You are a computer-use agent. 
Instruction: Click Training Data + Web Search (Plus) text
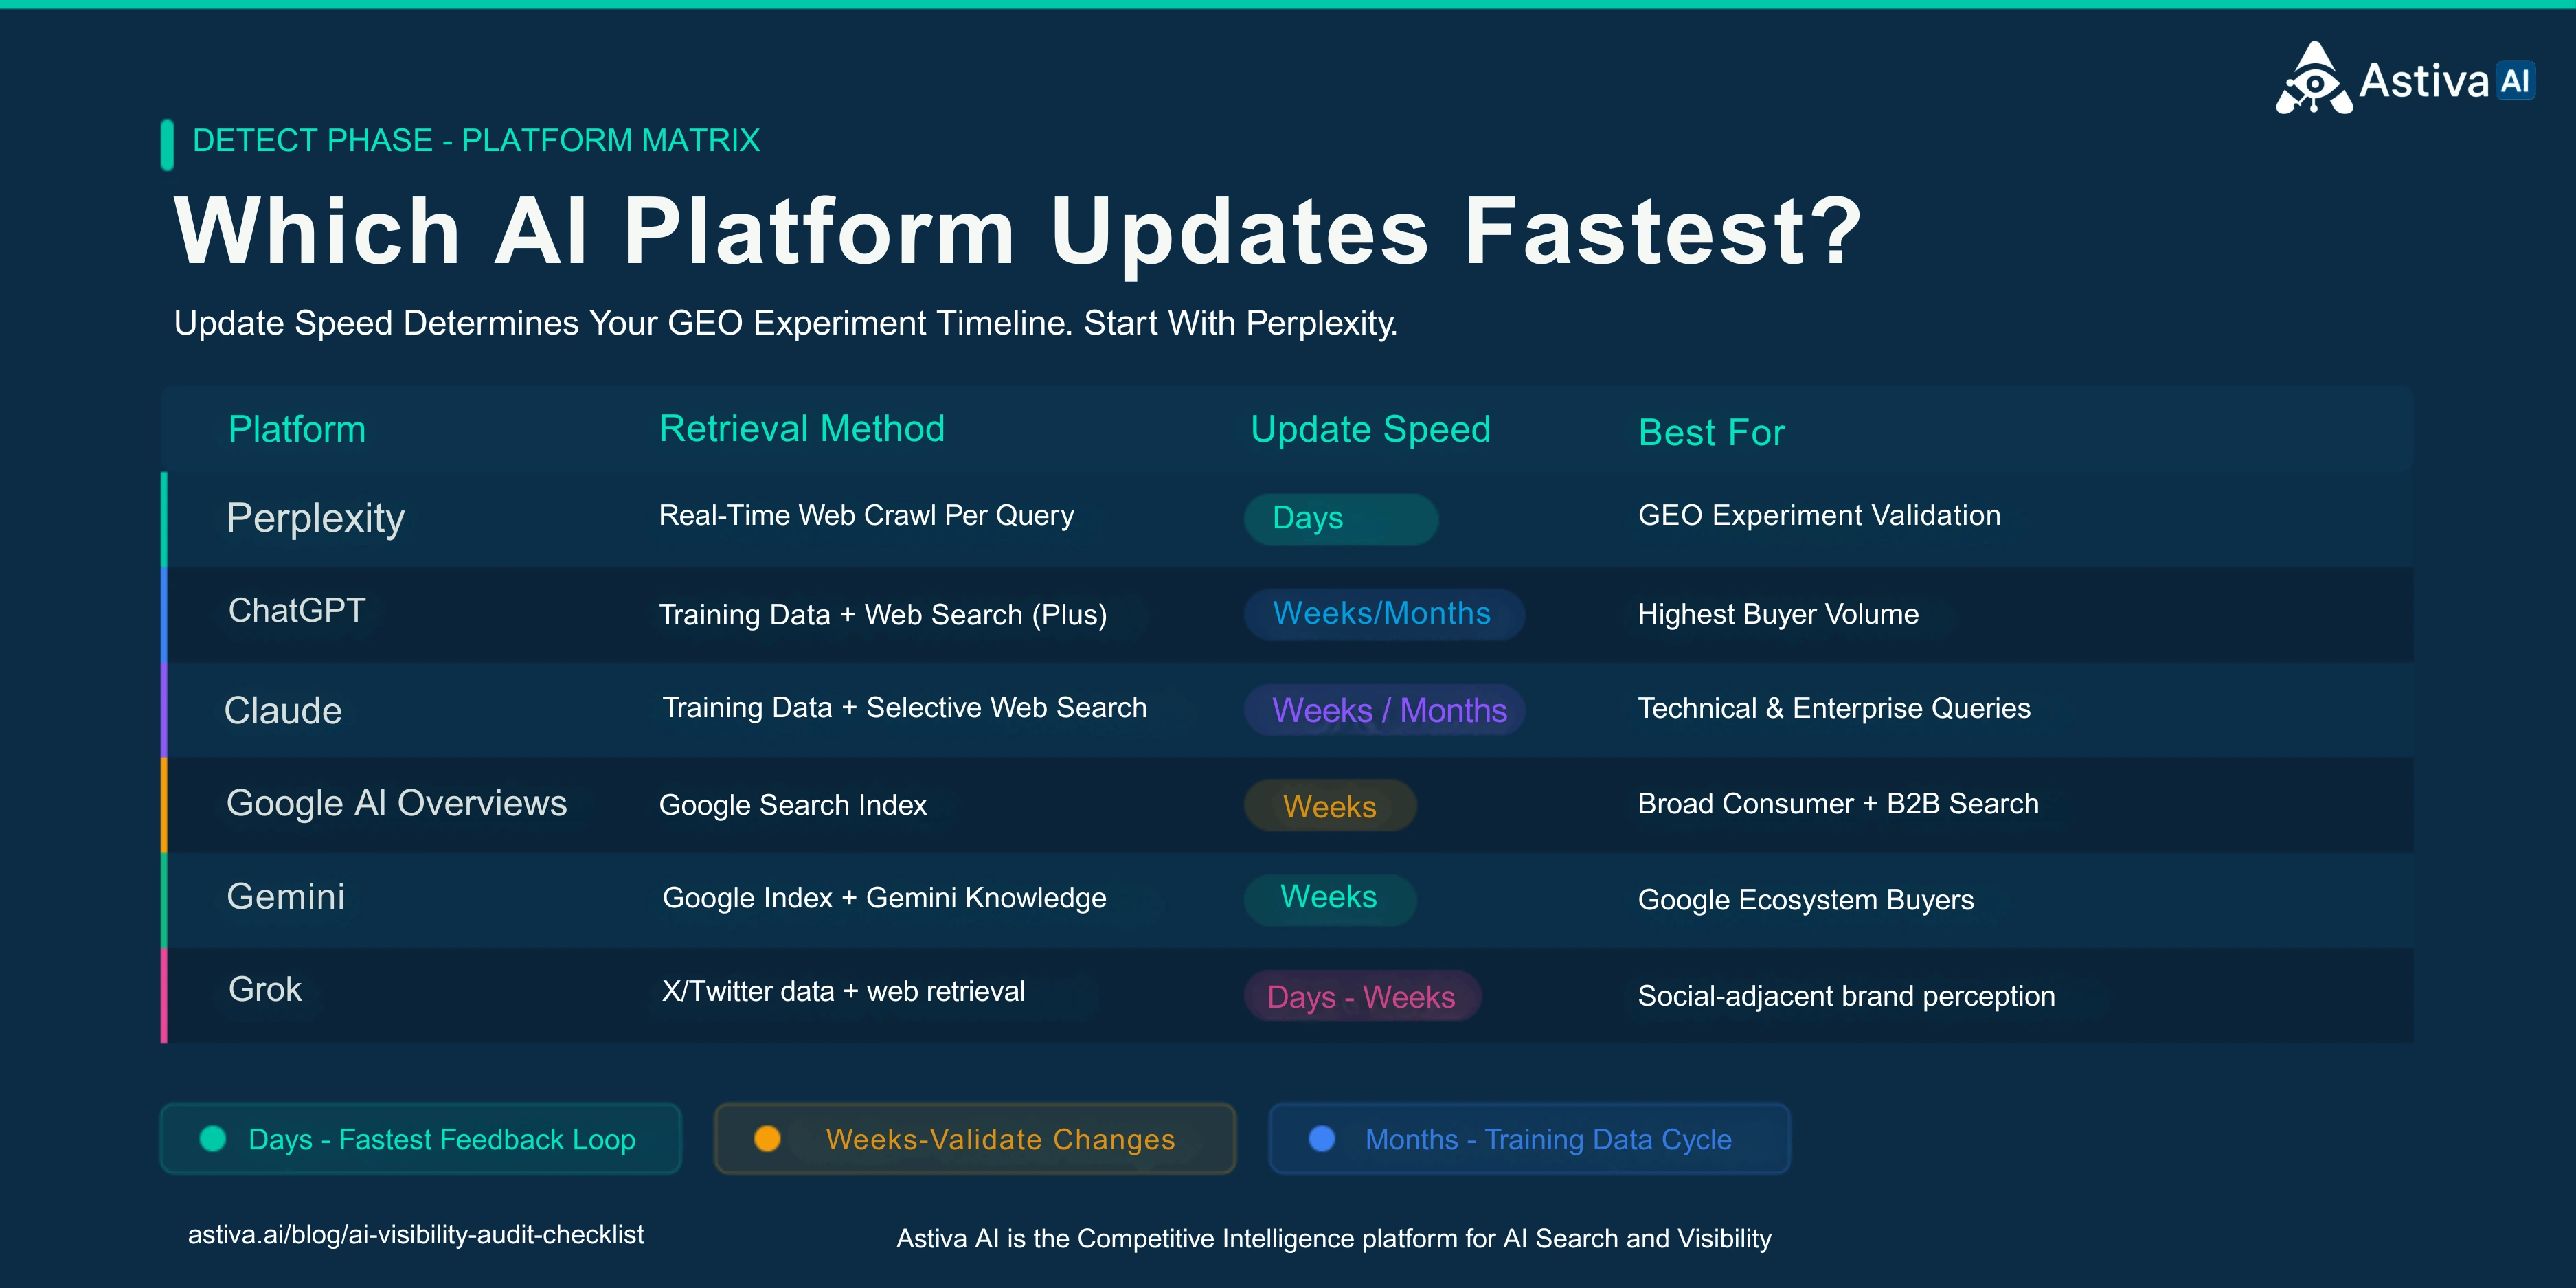[x=883, y=614]
